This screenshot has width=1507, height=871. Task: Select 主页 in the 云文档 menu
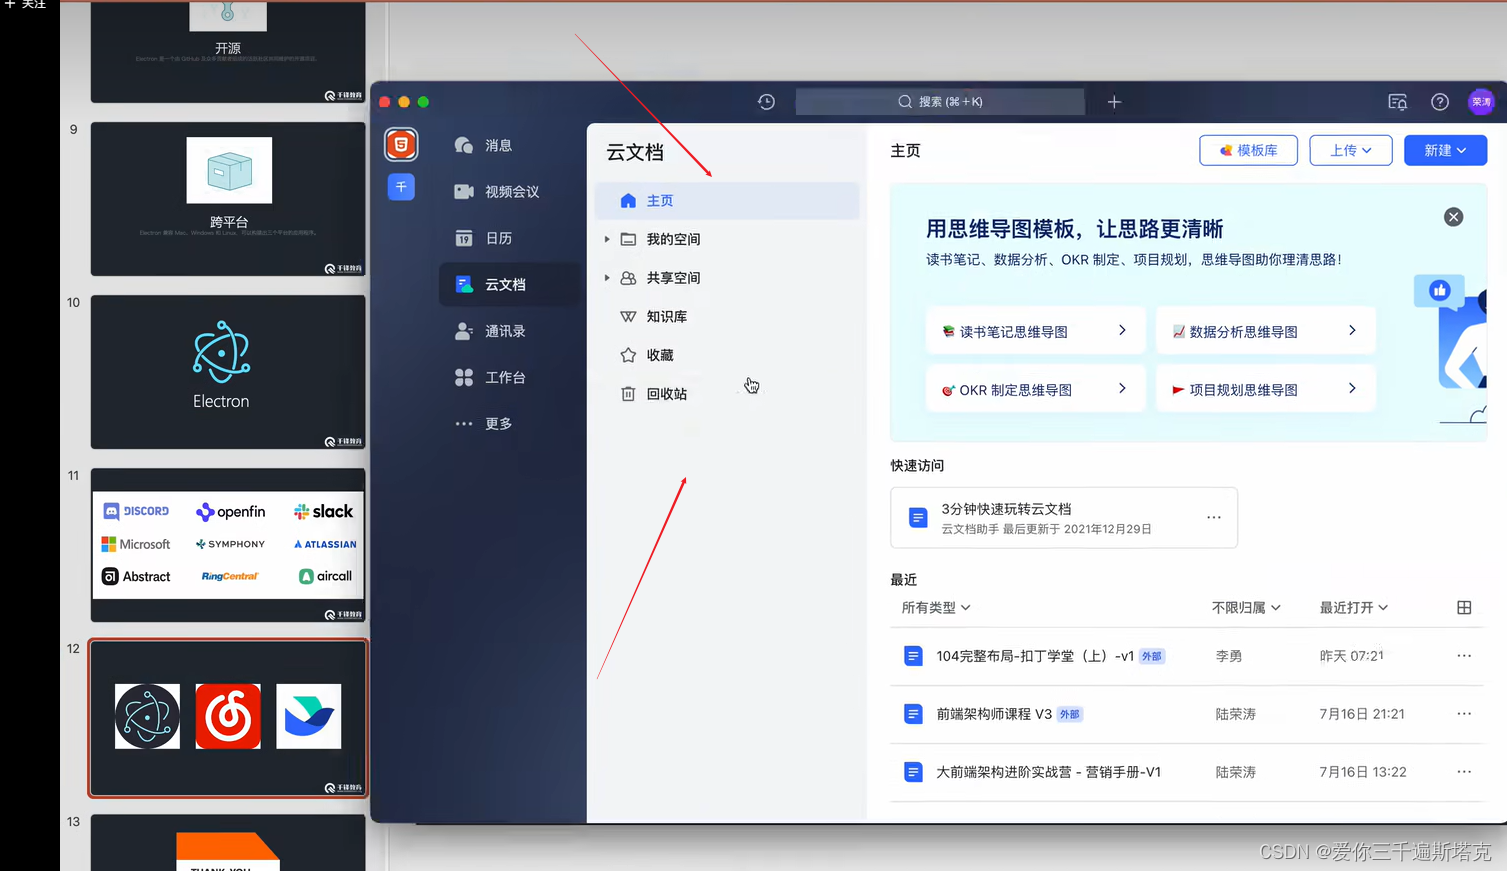pyautogui.click(x=660, y=200)
